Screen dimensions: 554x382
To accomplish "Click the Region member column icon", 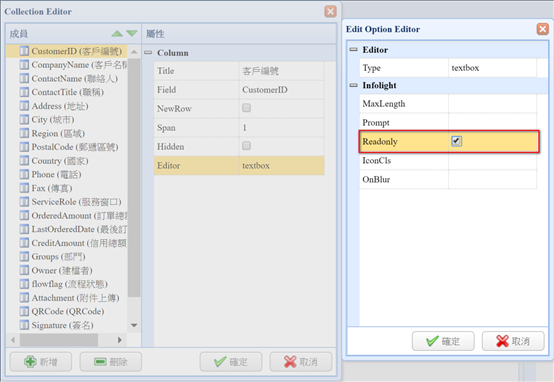I will (x=24, y=133).
